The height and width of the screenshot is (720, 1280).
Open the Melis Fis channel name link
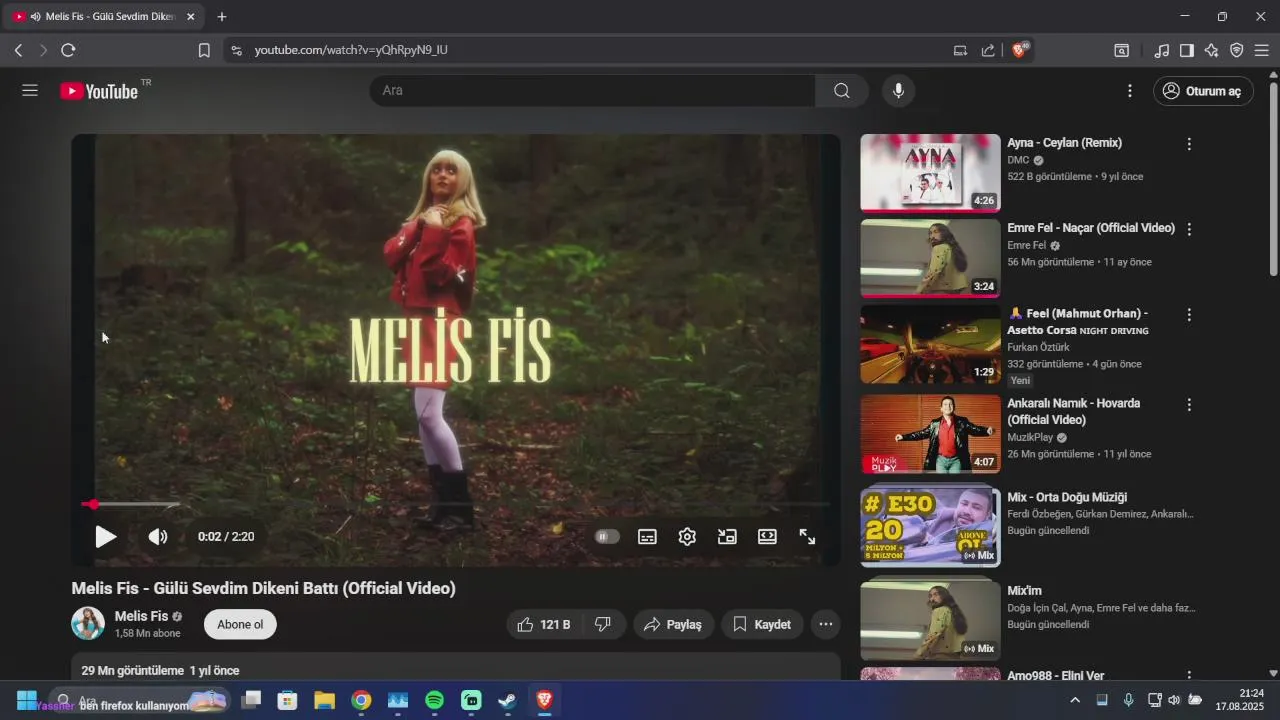(x=141, y=616)
